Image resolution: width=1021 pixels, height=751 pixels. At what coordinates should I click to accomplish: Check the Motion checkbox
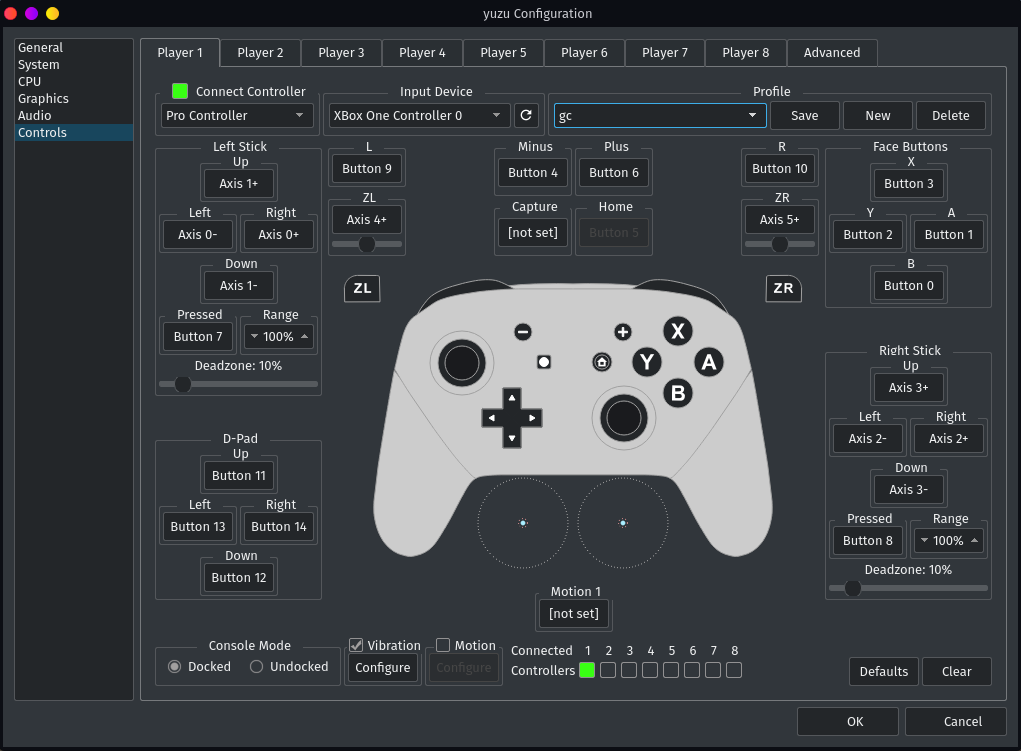(443, 645)
